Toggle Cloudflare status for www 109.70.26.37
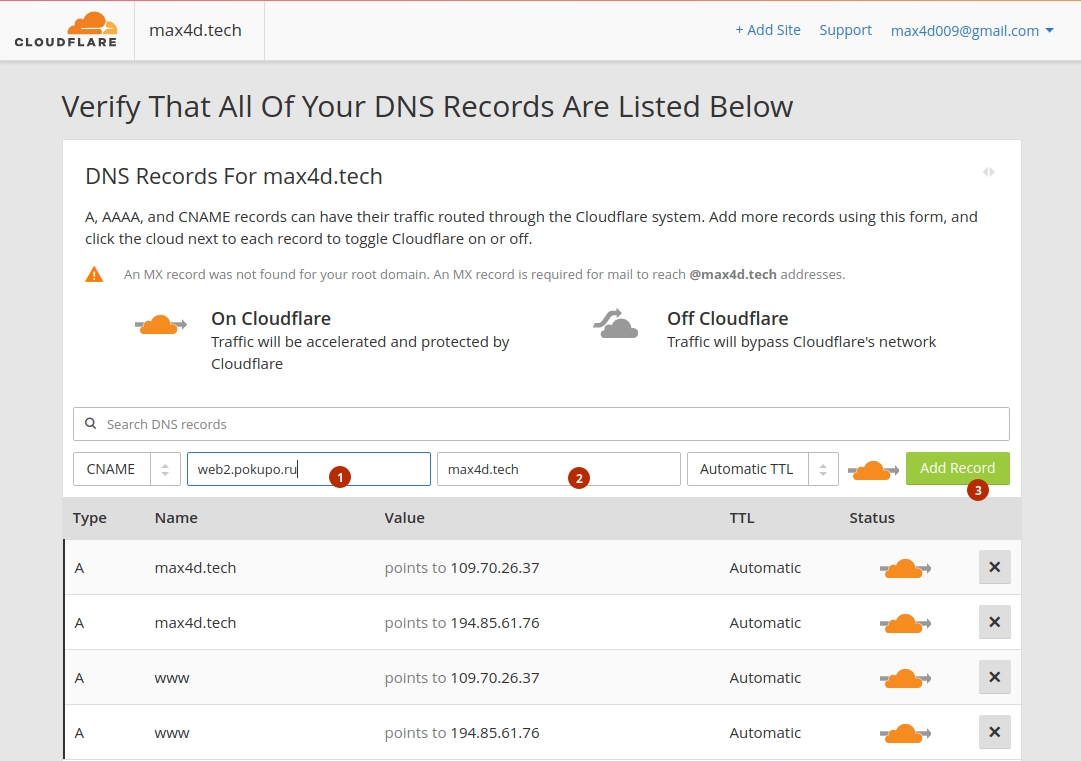This screenshot has width=1081, height=761. pyautogui.click(x=905, y=679)
